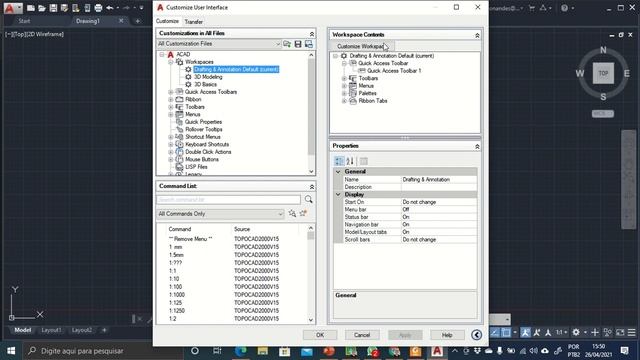Click the Save all customization files icon
640x360 pixels.
298,44
